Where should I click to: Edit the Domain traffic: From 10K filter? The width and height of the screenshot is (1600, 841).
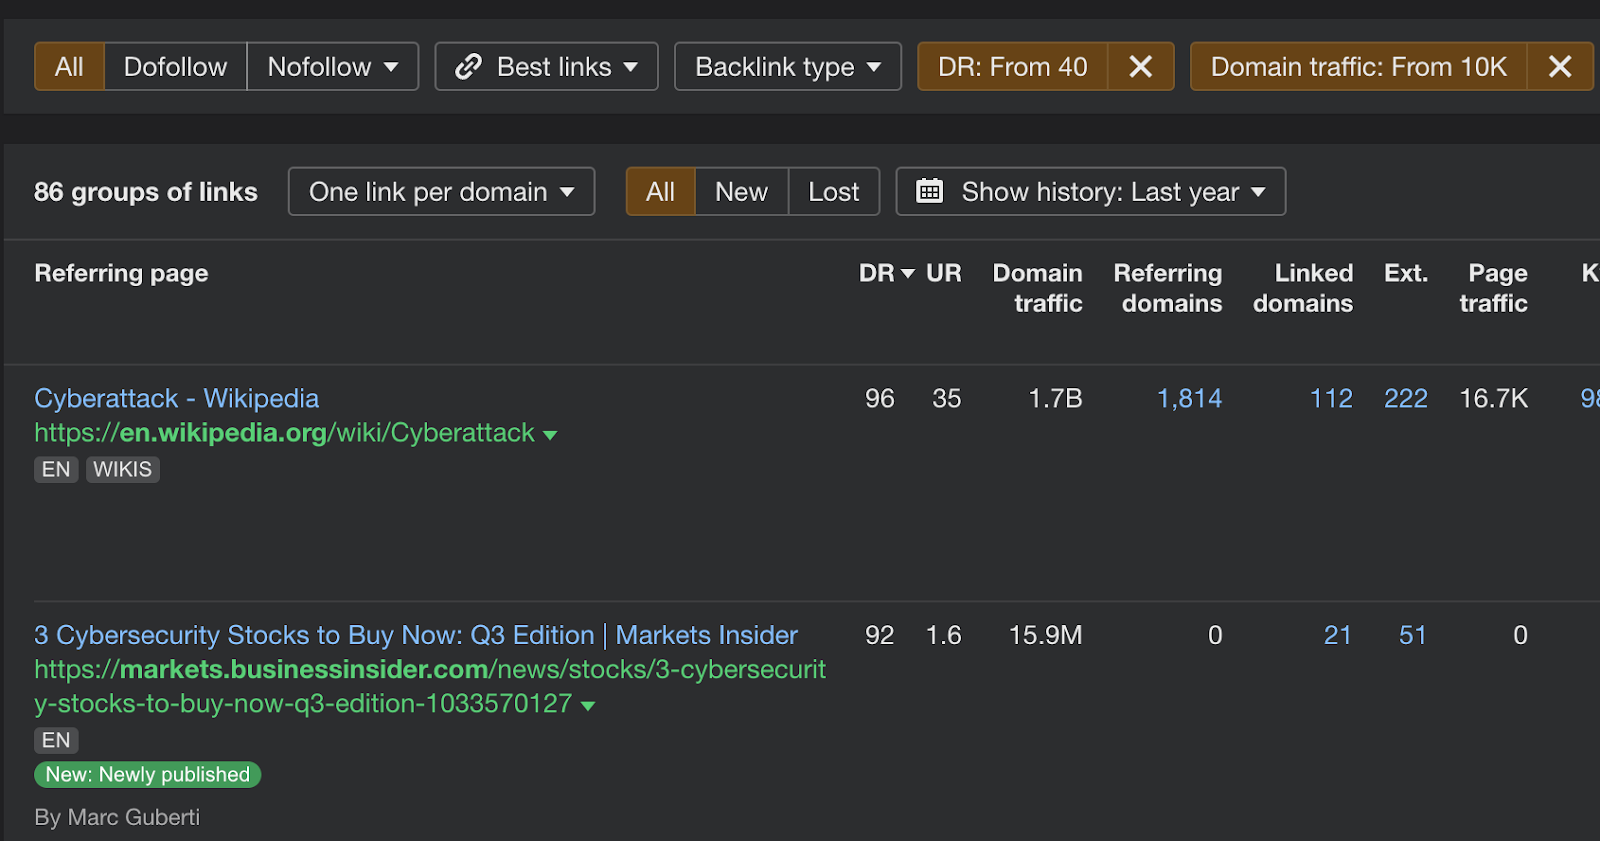pos(1358,67)
